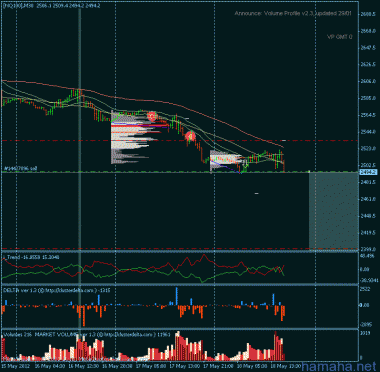The image size is (380, 372).
Task: Click the 2606.0 price scale label
Action: tap(368, 81)
